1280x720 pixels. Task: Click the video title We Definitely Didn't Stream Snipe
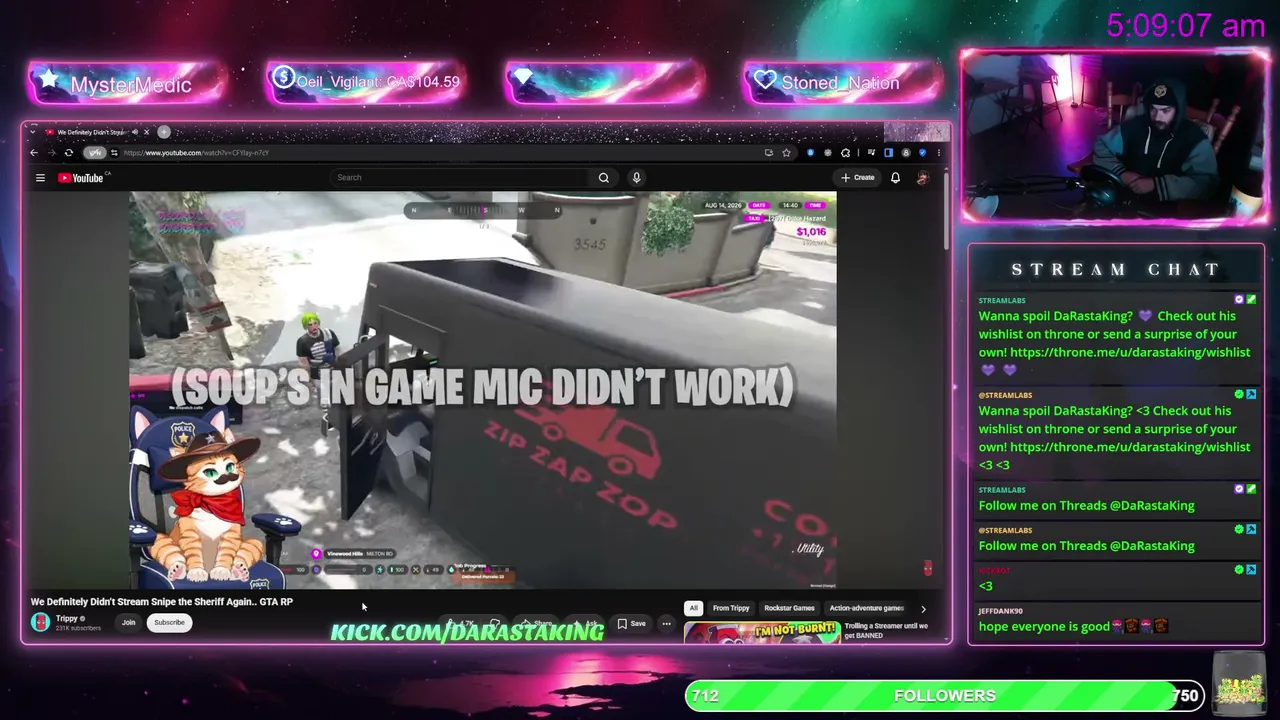162,602
